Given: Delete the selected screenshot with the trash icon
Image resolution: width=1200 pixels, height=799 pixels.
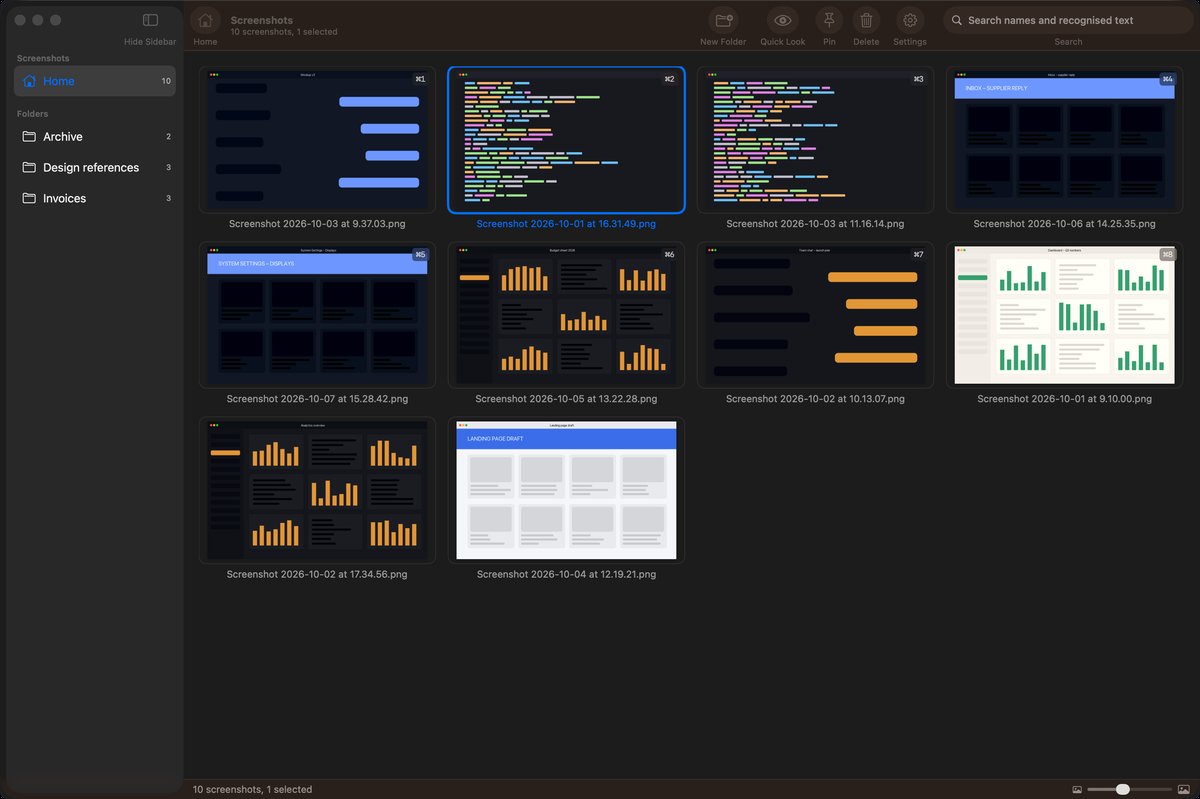Looking at the screenshot, I should tap(866, 20).
